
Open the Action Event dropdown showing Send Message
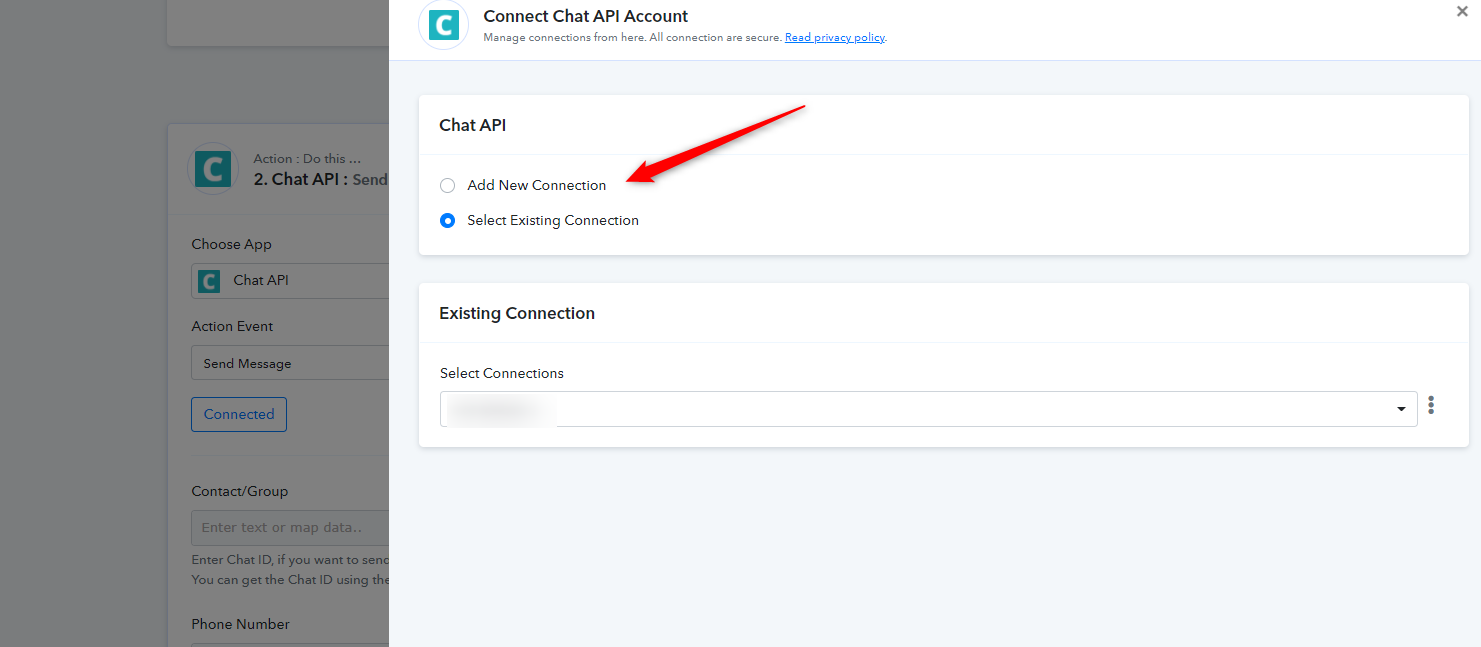pos(290,363)
